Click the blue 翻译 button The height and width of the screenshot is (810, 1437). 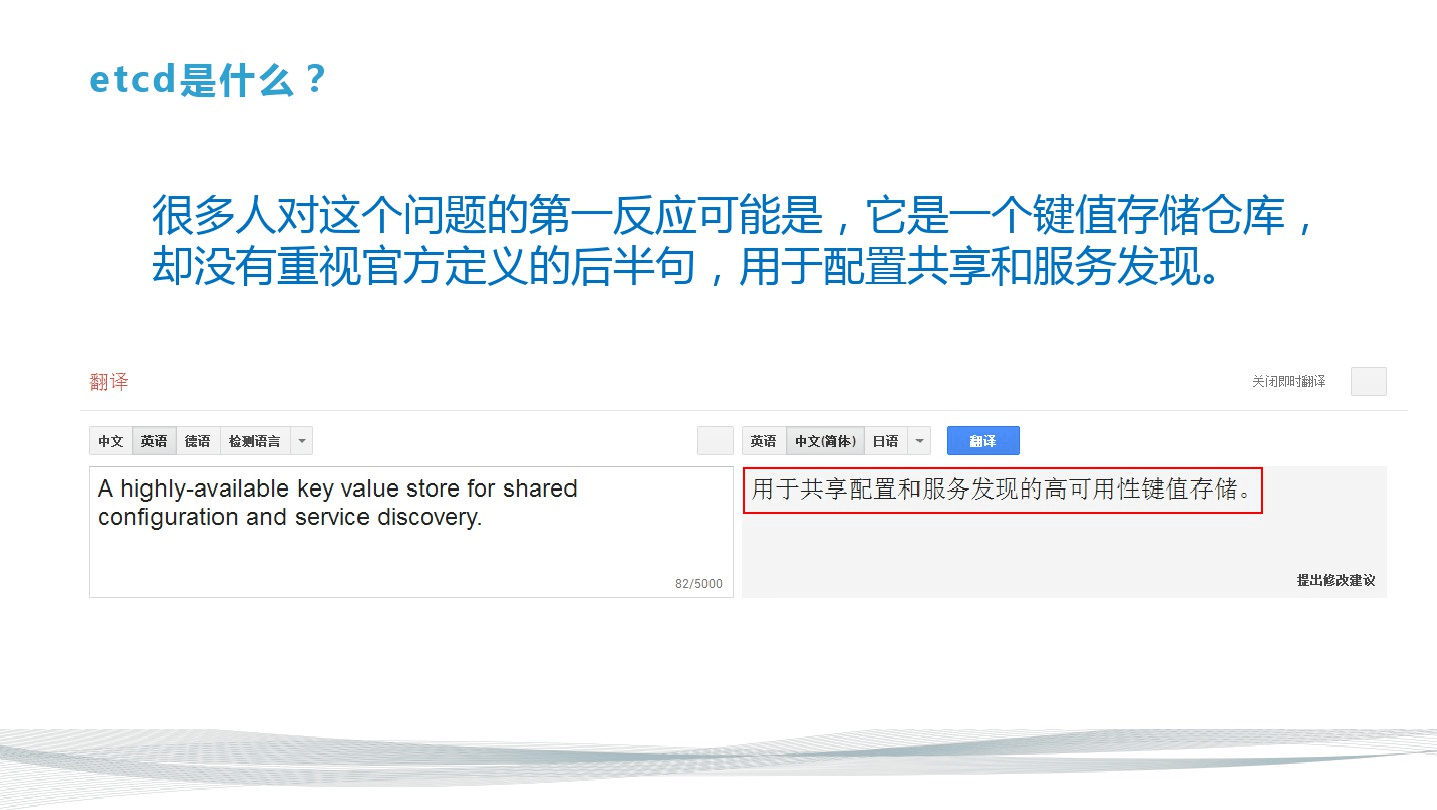click(983, 441)
